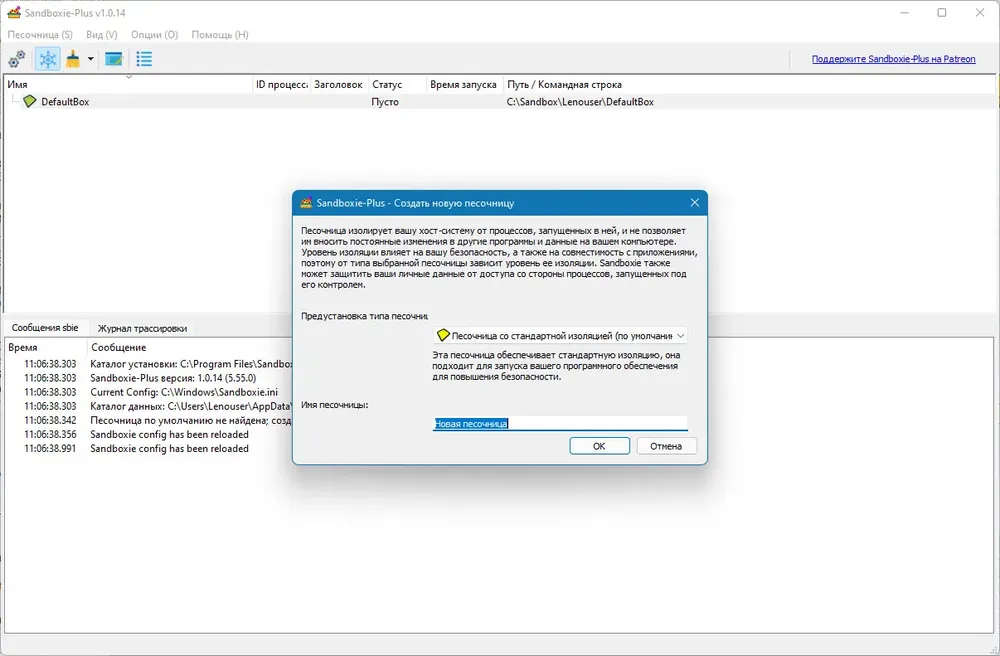Toggle the snowflake suspend icon in toolbar
This screenshot has height=656, width=1000.
48,59
